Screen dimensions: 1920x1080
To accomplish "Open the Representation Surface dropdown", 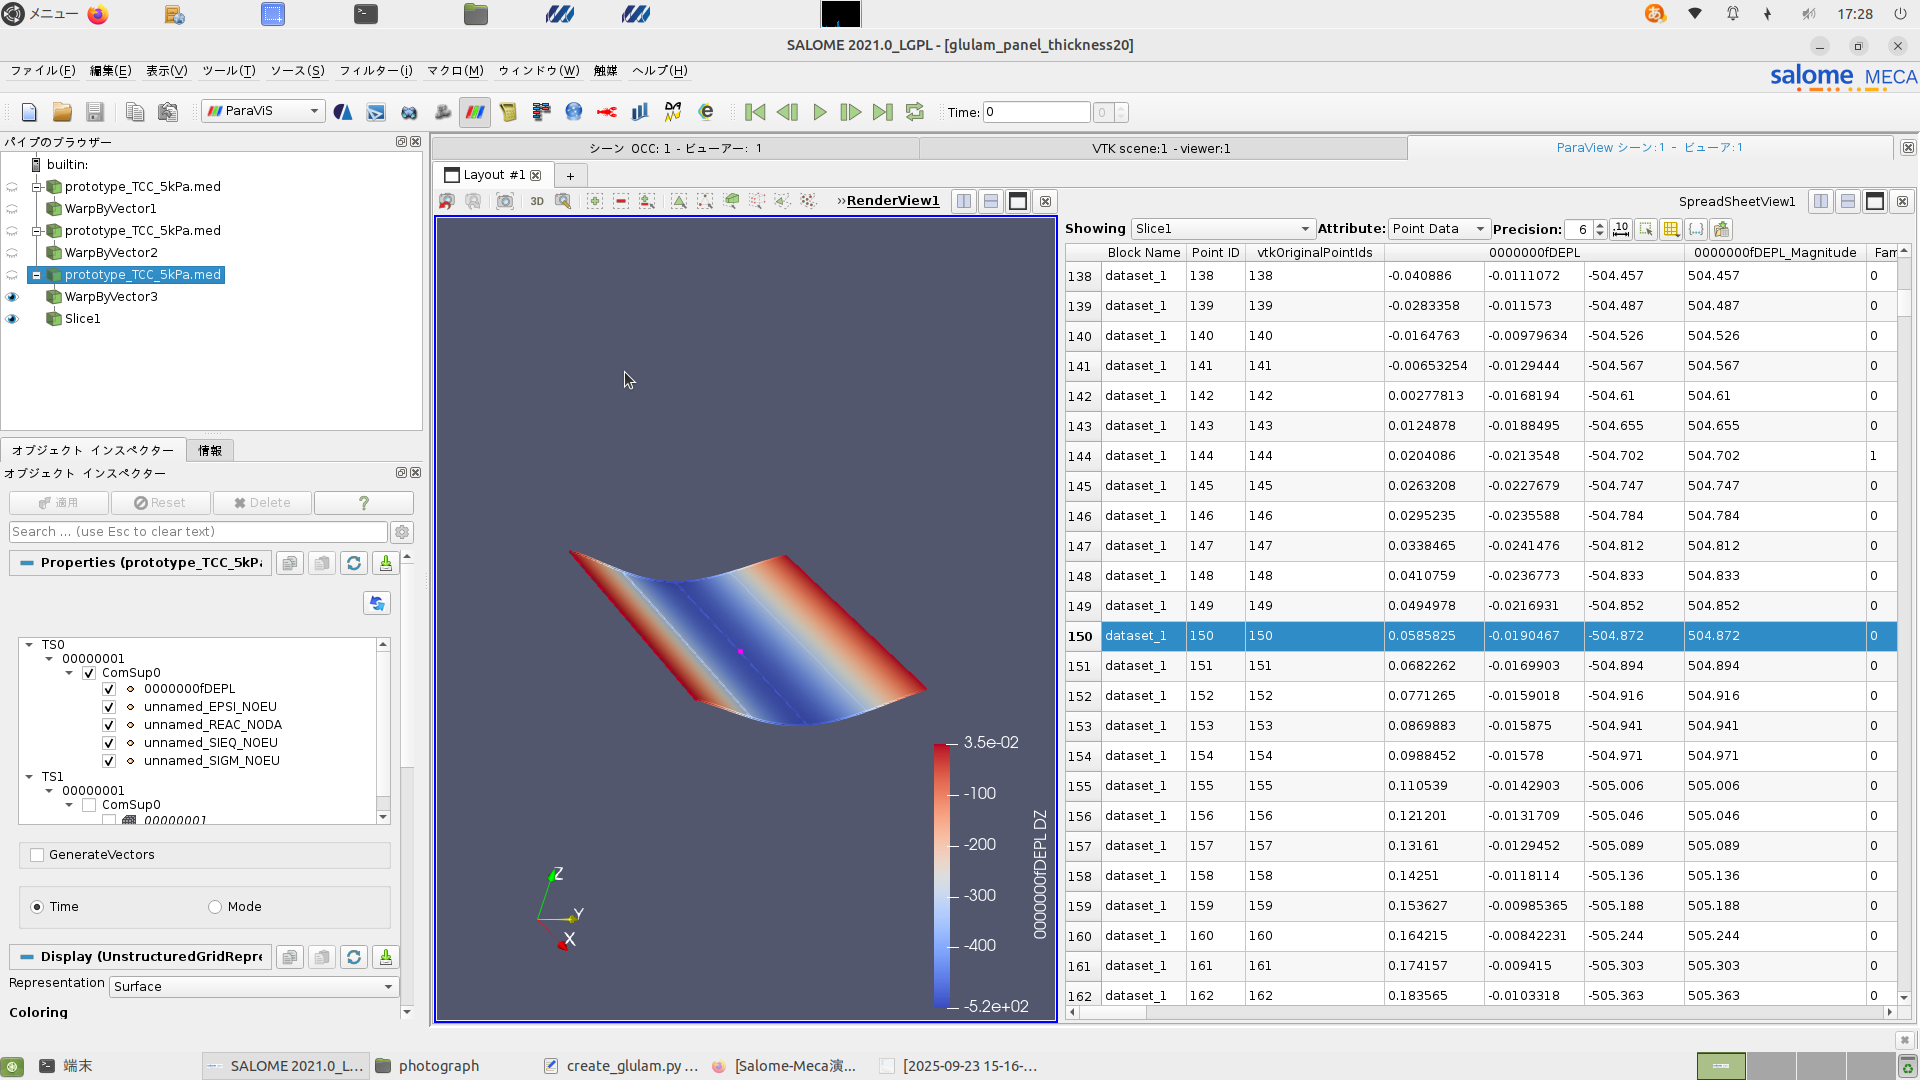I will pyautogui.click(x=253, y=987).
